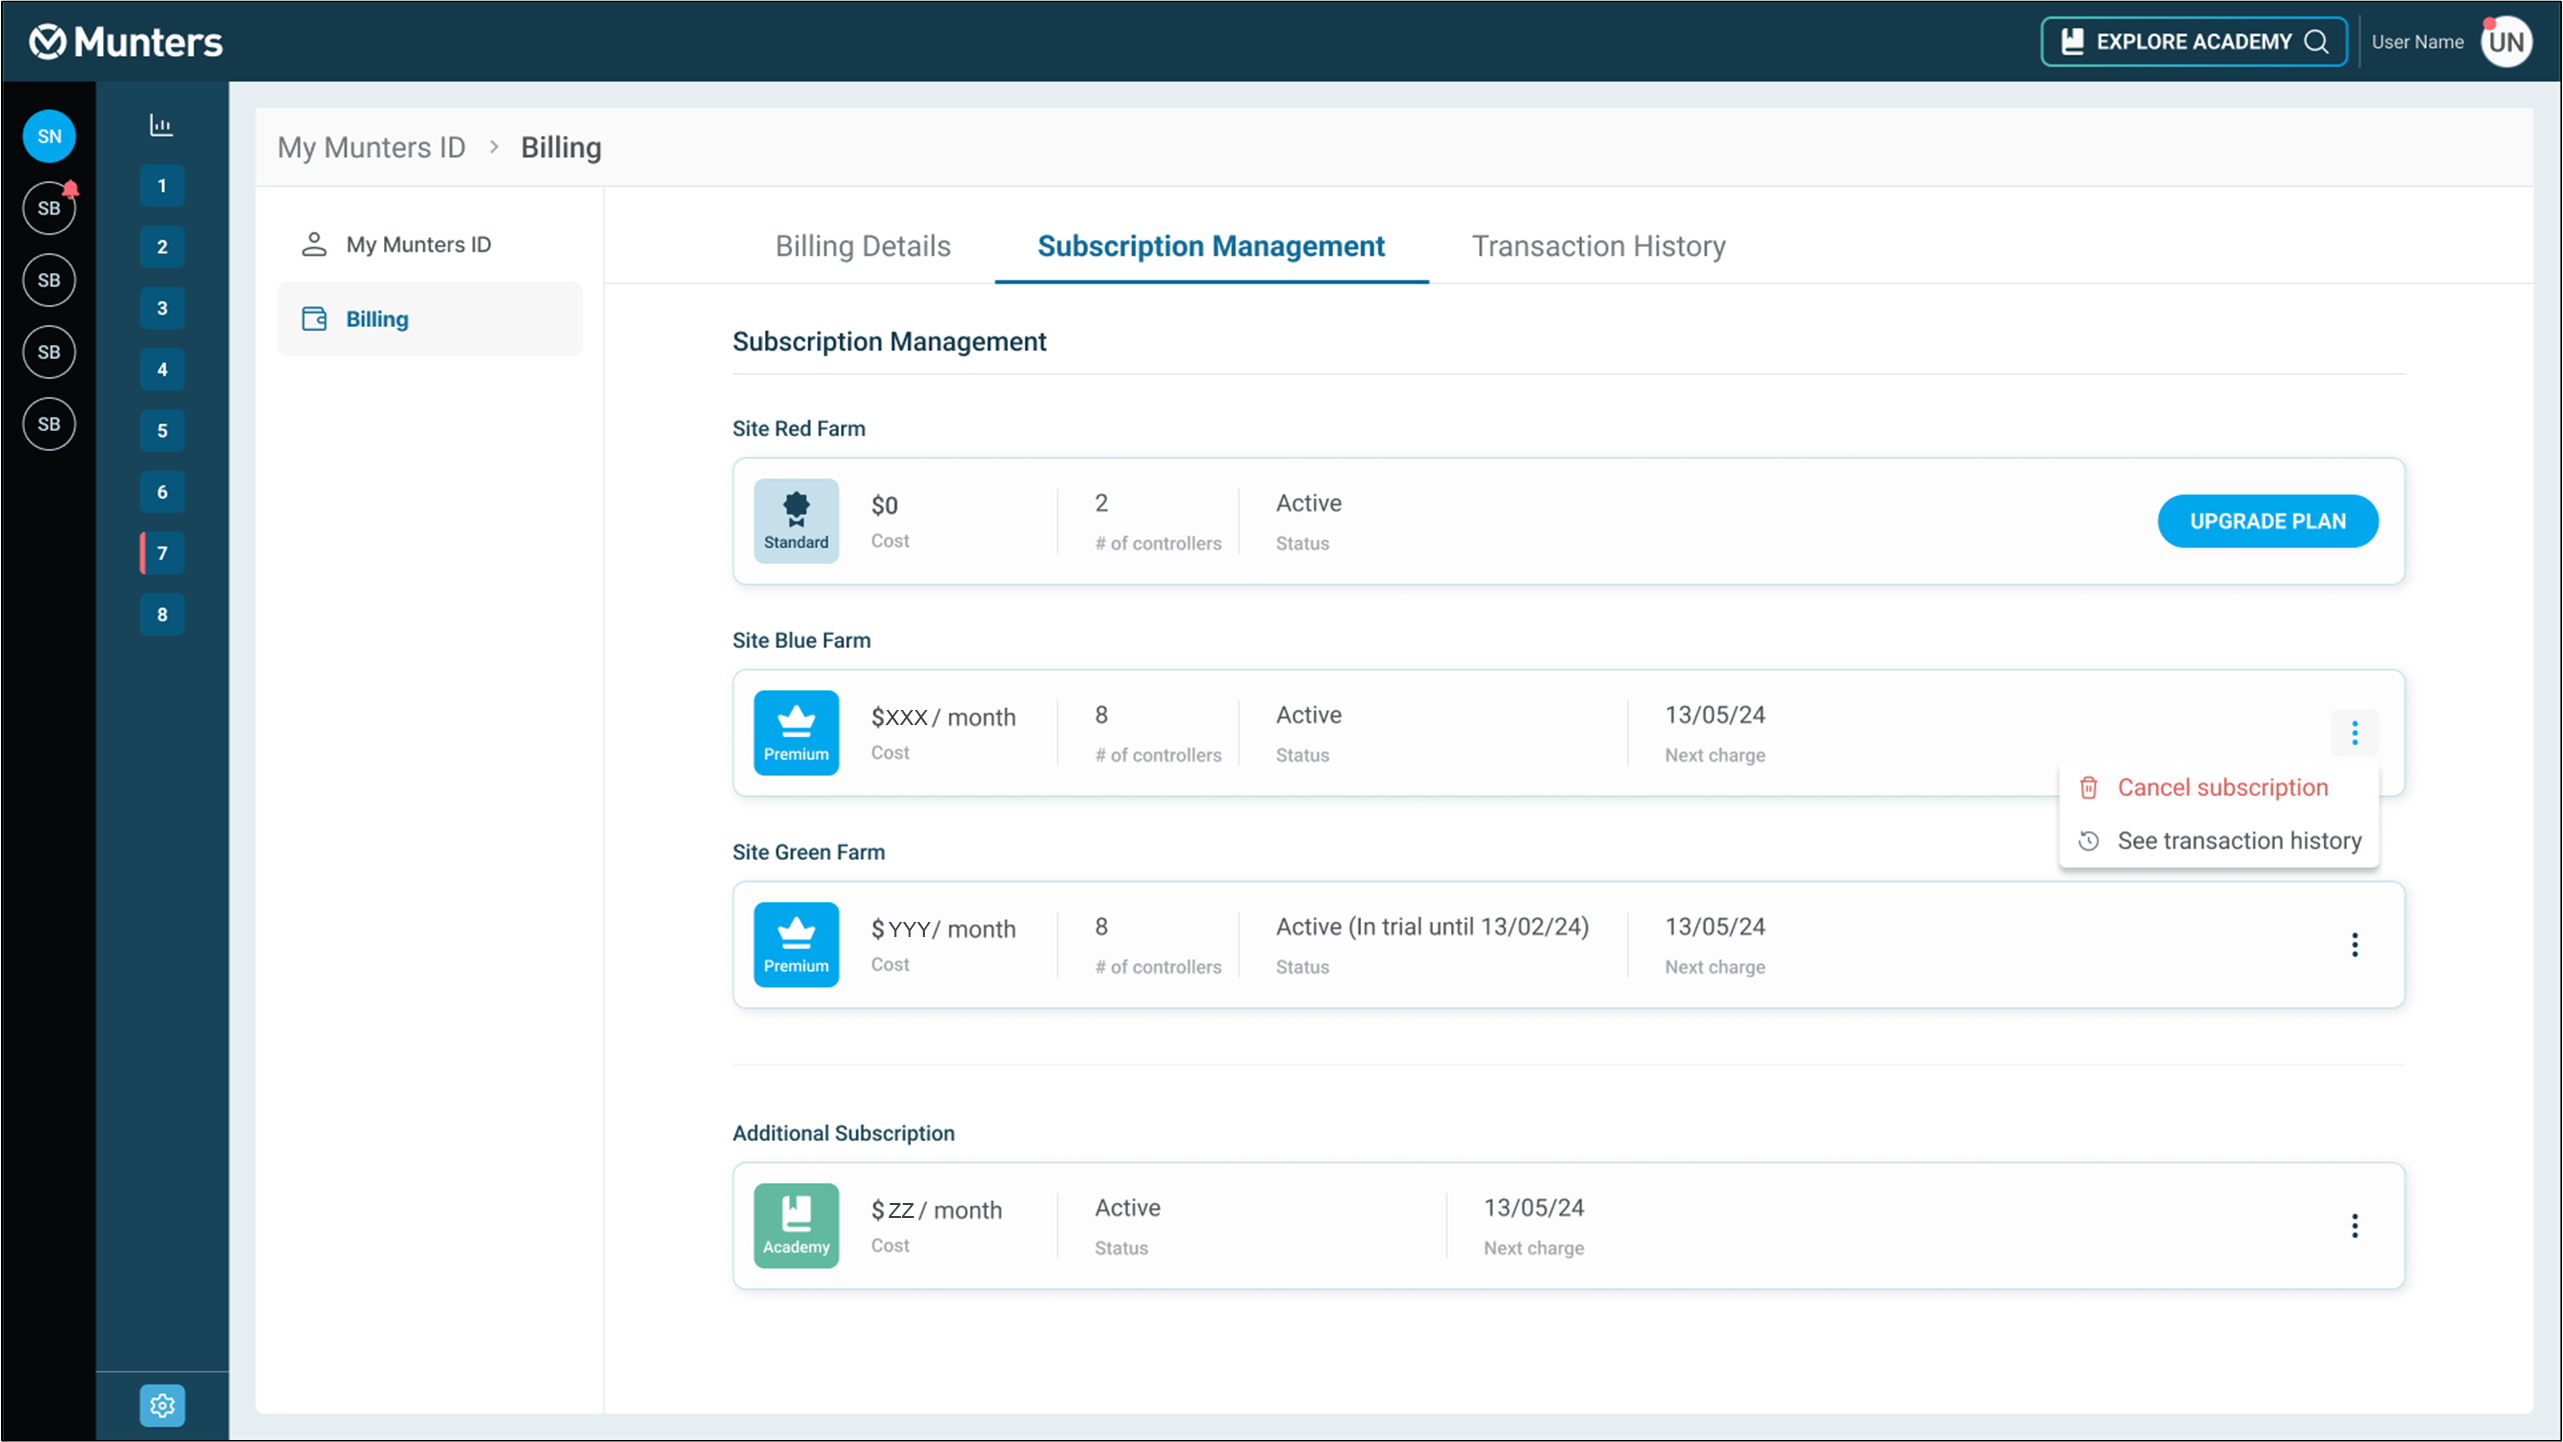Click the Standard plan badge for Red Farm
Viewport: 2563px width, 1442px height.
pyautogui.click(x=796, y=521)
